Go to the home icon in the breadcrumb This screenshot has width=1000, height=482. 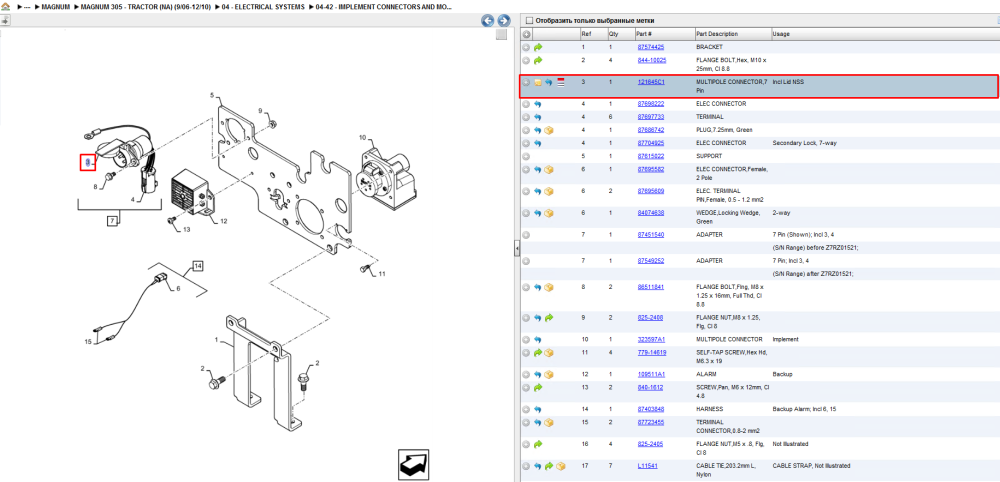tap(6, 6)
